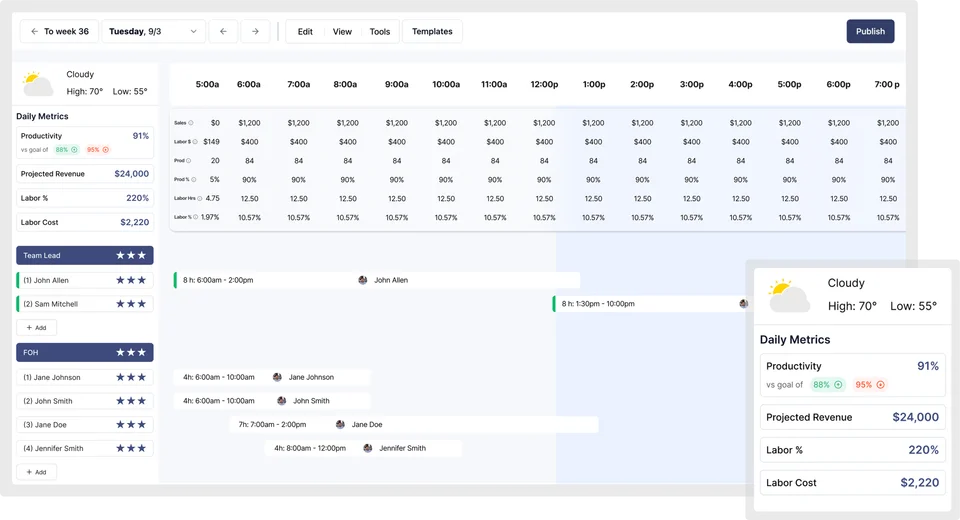Click star rating next to Jane Johnson

point(131,377)
